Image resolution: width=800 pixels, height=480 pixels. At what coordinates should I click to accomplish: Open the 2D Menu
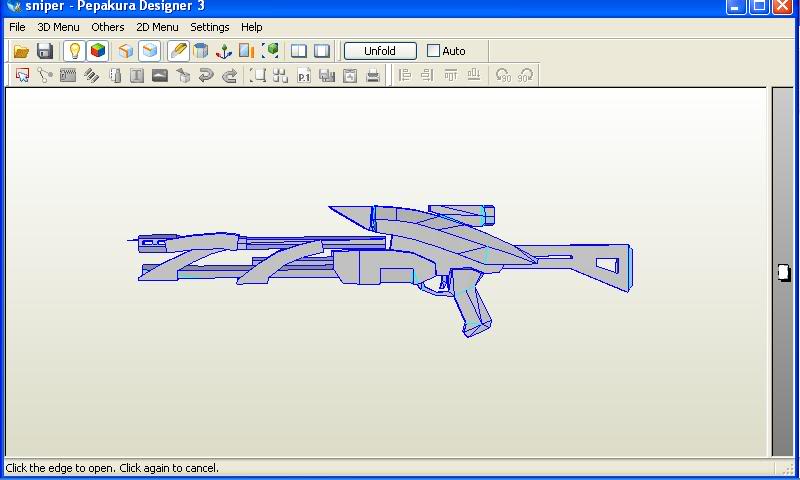point(157,27)
